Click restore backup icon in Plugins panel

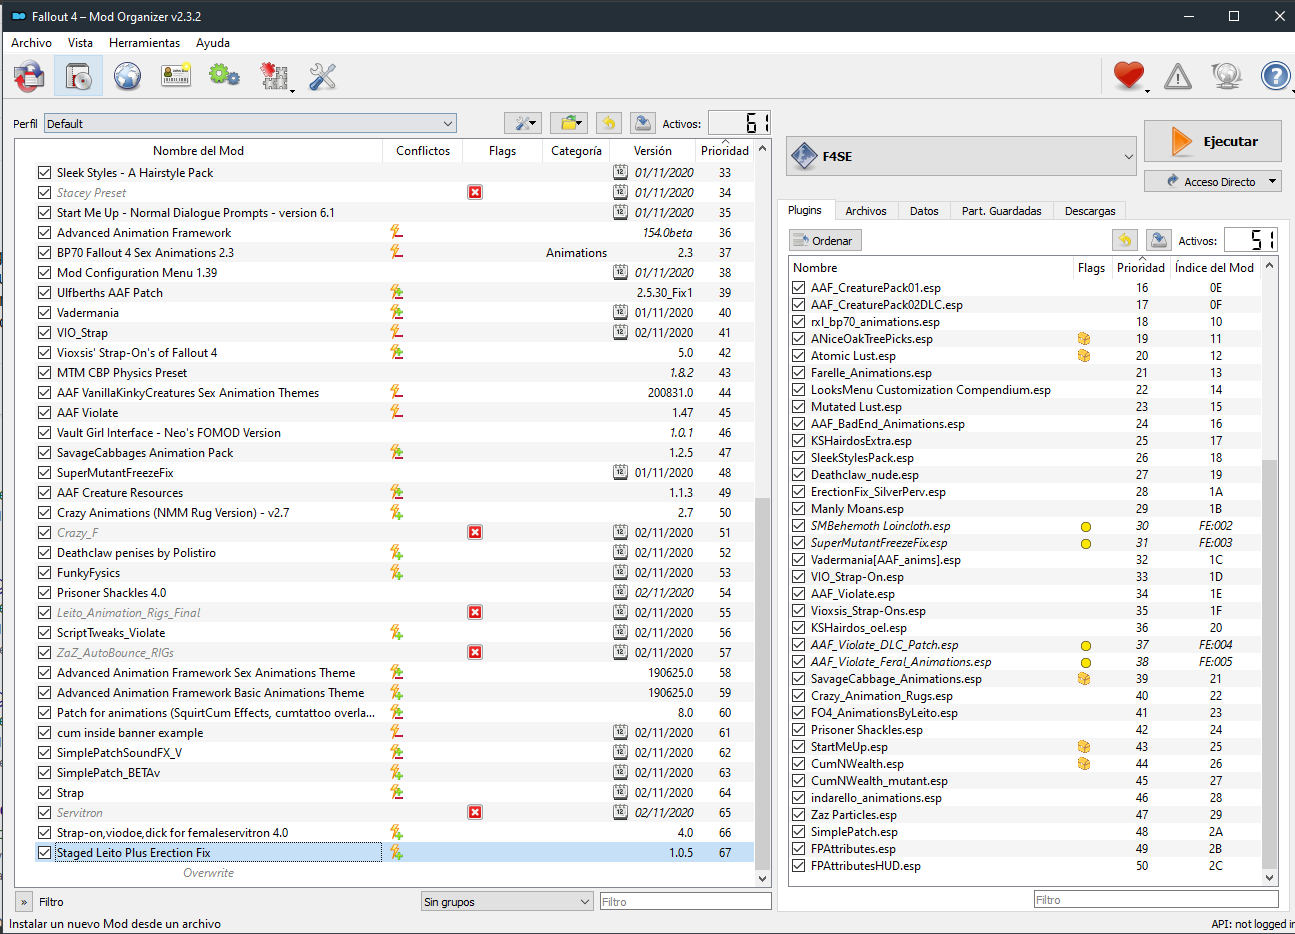click(x=1125, y=240)
